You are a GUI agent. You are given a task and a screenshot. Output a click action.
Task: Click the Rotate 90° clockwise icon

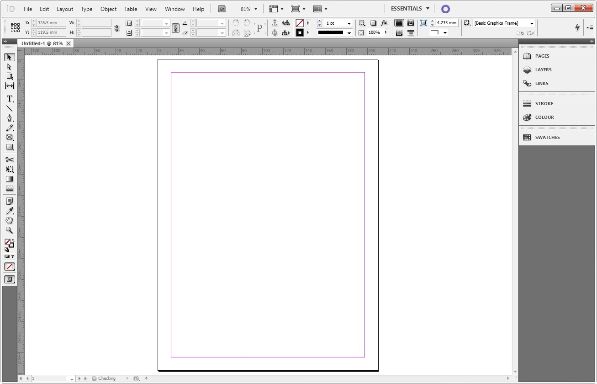point(236,23)
